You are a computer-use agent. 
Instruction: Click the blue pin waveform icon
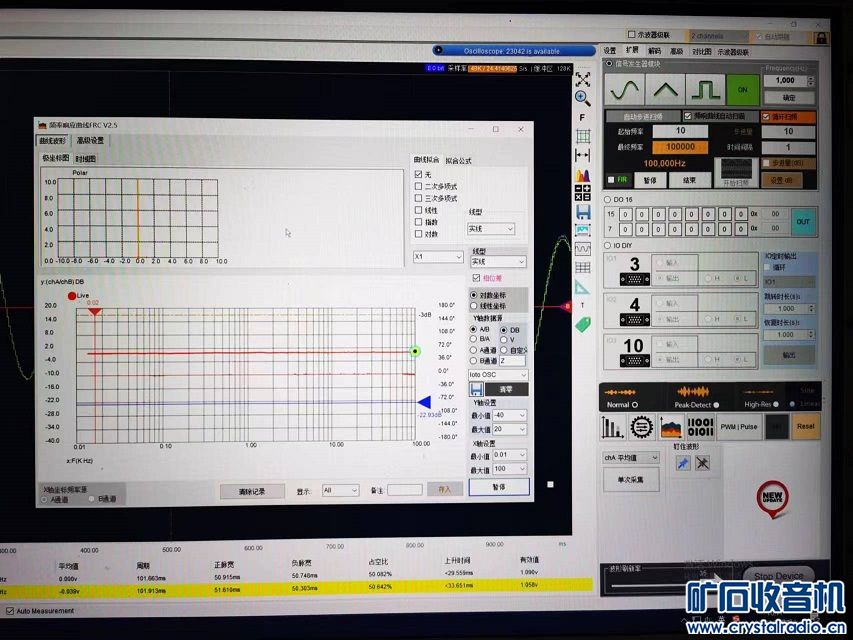(683, 463)
